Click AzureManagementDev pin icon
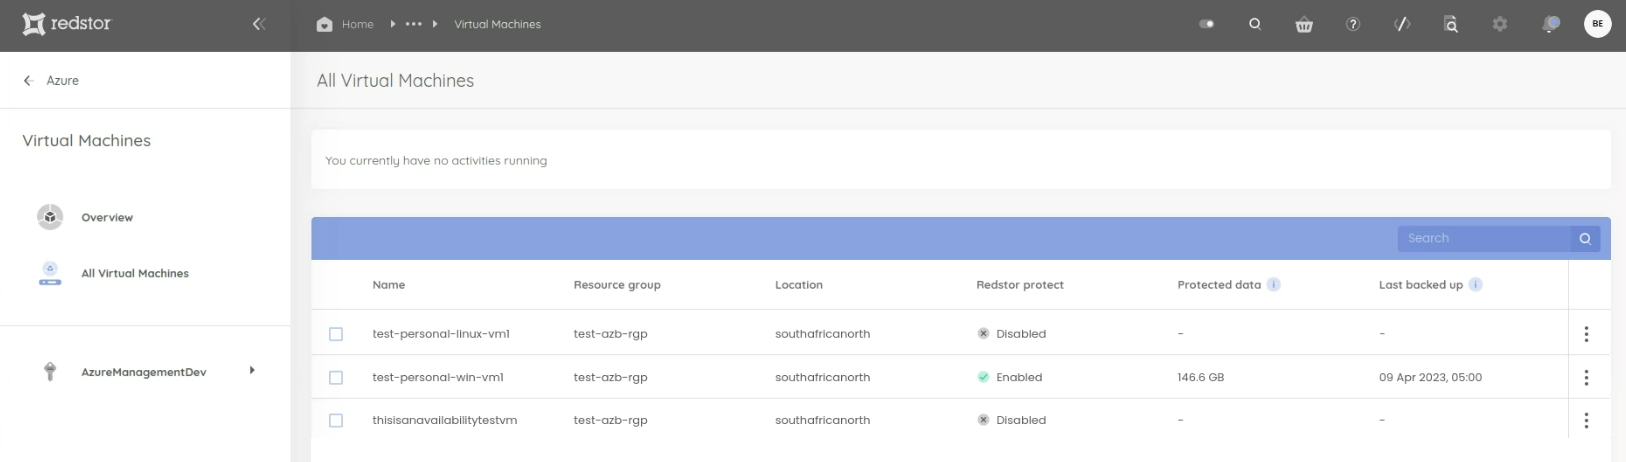1626x462 pixels. [50, 371]
